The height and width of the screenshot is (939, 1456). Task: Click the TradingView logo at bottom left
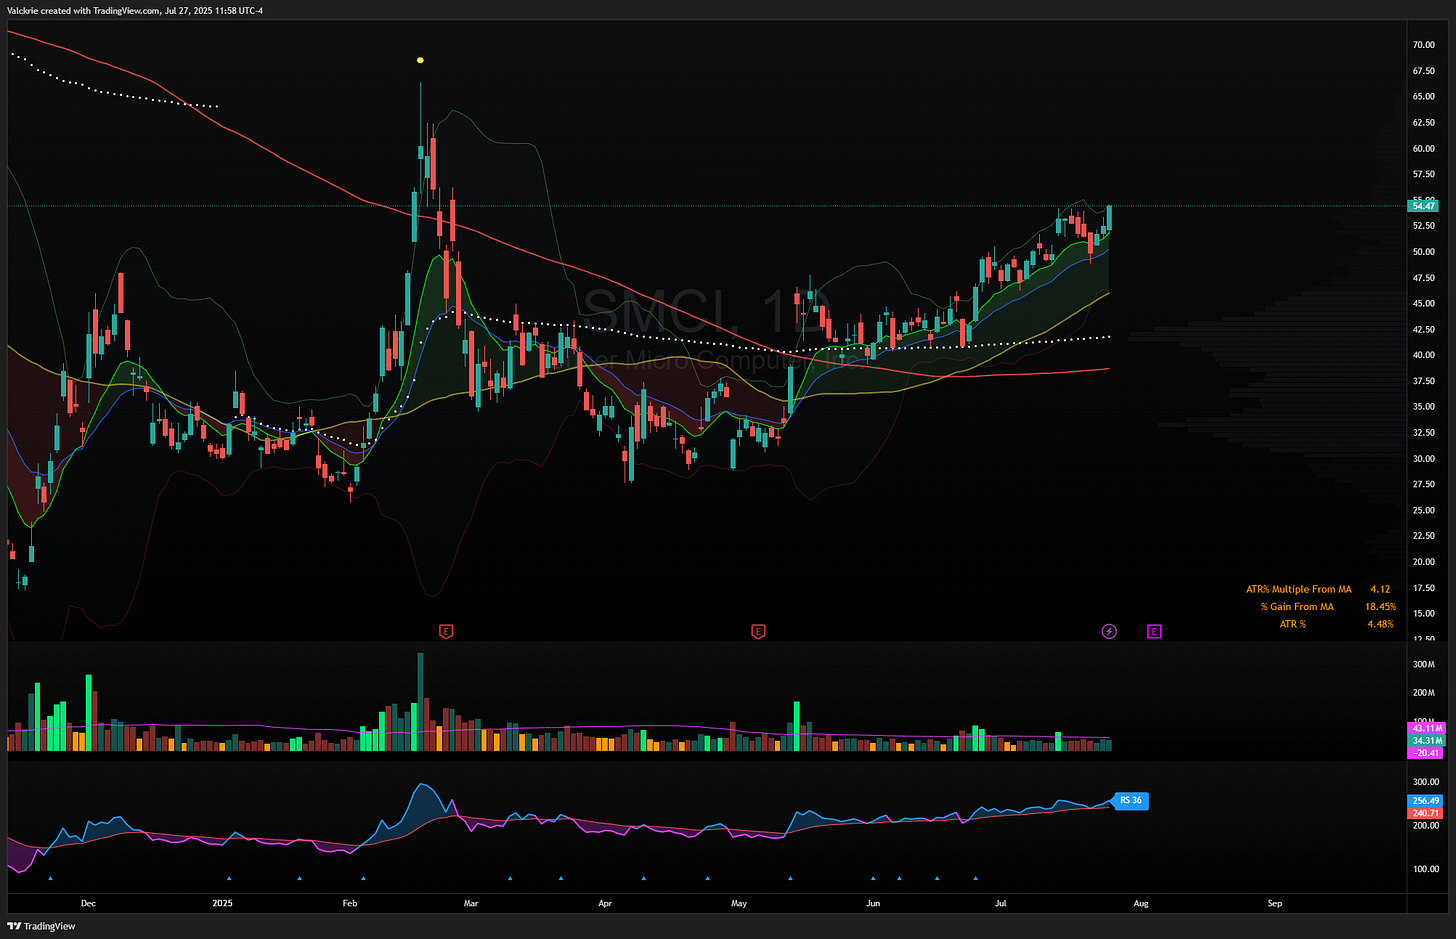(x=41, y=926)
